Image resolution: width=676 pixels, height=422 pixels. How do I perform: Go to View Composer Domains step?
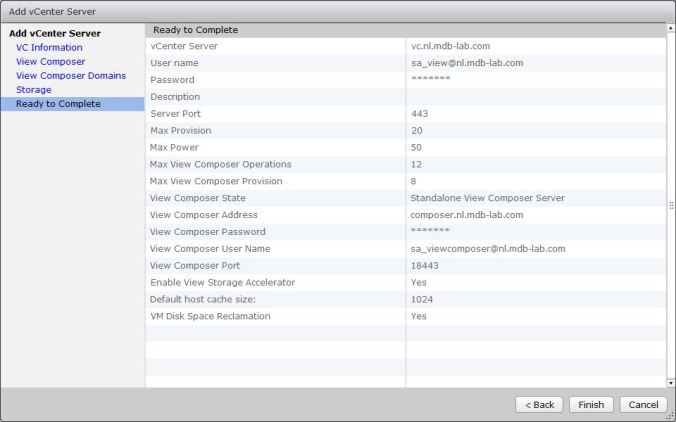coord(71,75)
